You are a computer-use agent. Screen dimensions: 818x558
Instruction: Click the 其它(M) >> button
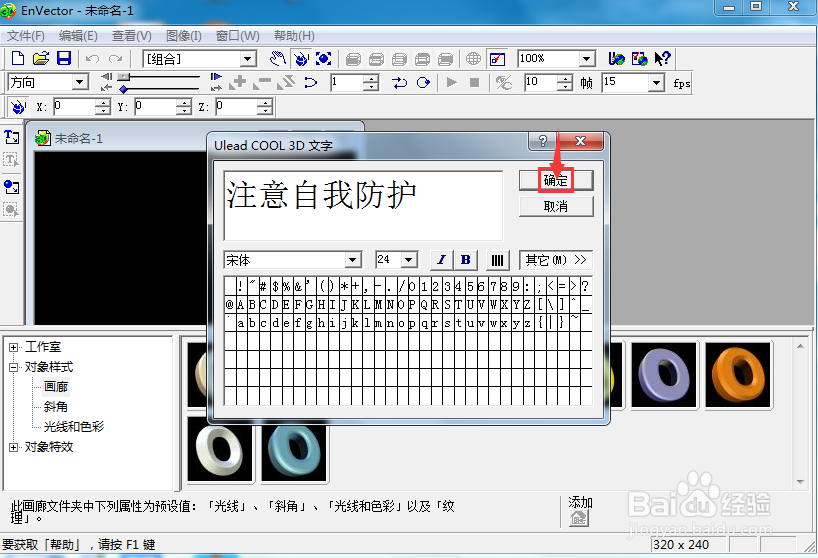point(556,260)
